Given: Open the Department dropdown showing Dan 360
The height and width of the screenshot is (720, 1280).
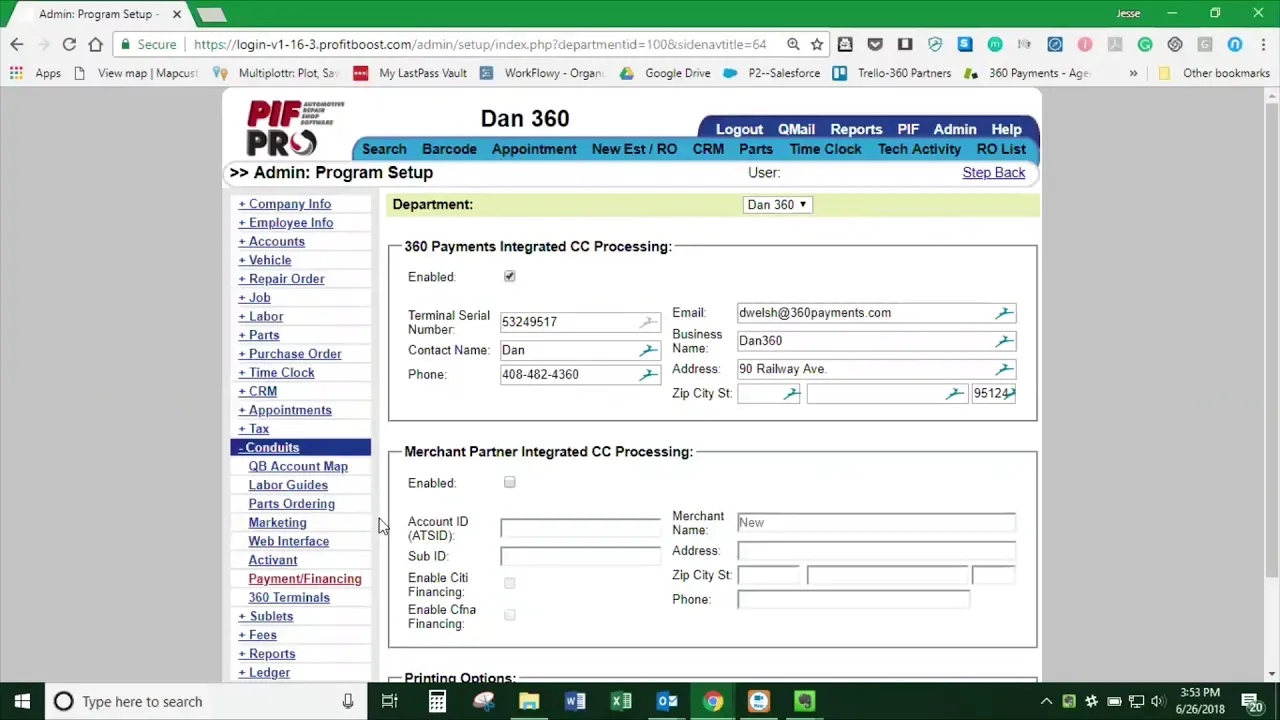Looking at the screenshot, I should point(777,205).
